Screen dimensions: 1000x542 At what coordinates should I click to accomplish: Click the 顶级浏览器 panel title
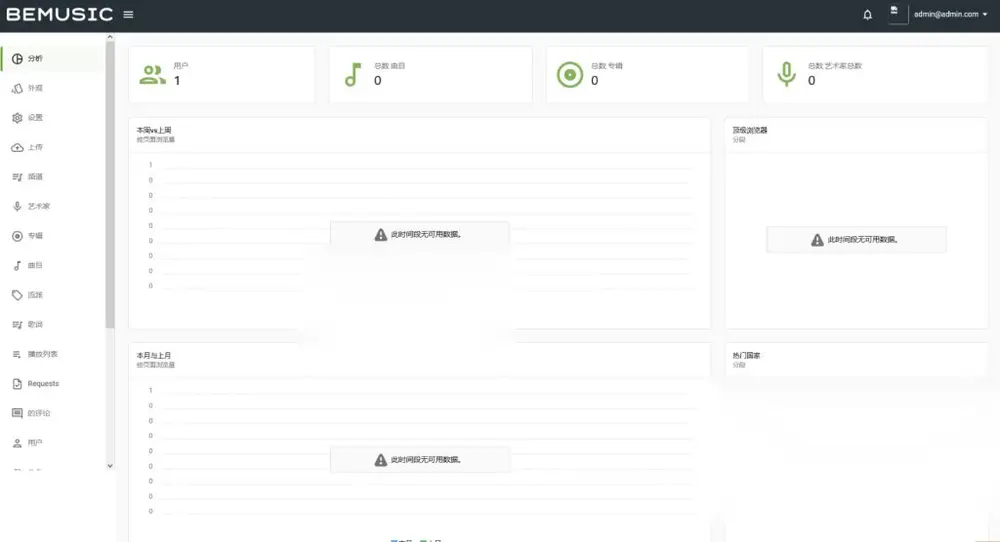(x=749, y=130)
